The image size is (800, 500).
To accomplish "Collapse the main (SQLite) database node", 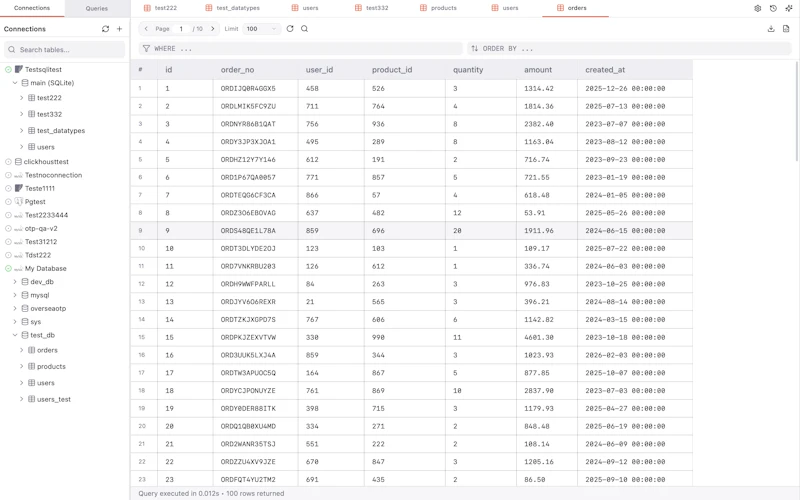I will 15,83.
